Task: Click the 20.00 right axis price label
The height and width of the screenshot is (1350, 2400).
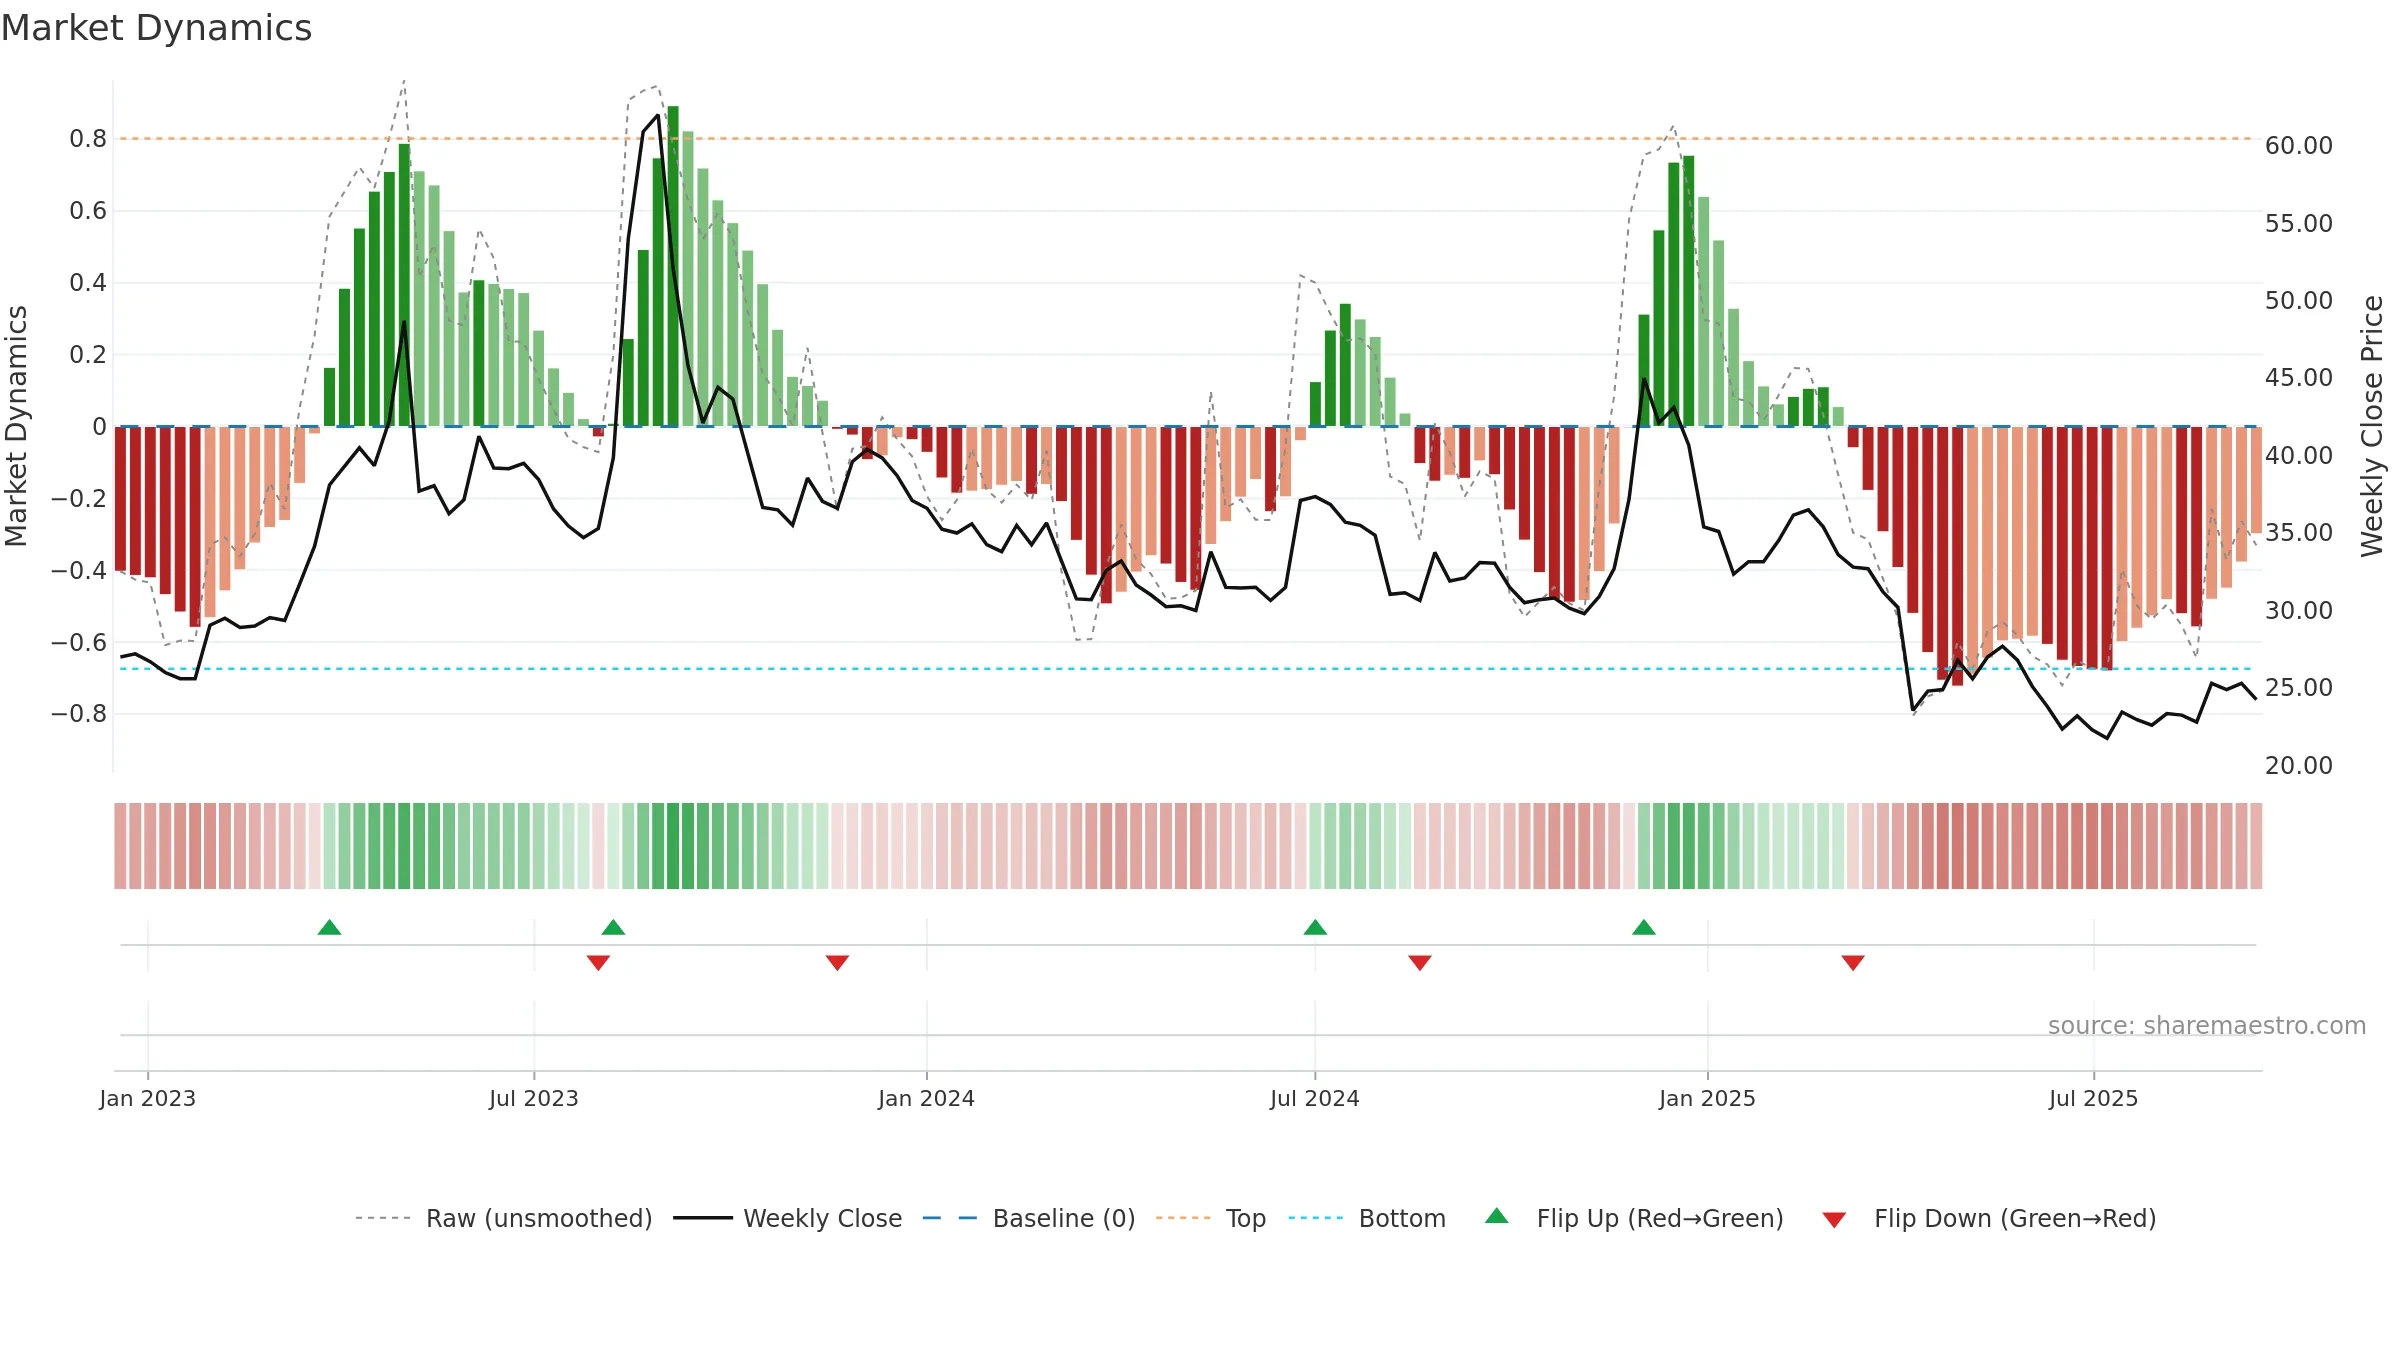Action: click(x=2299, y=766)
